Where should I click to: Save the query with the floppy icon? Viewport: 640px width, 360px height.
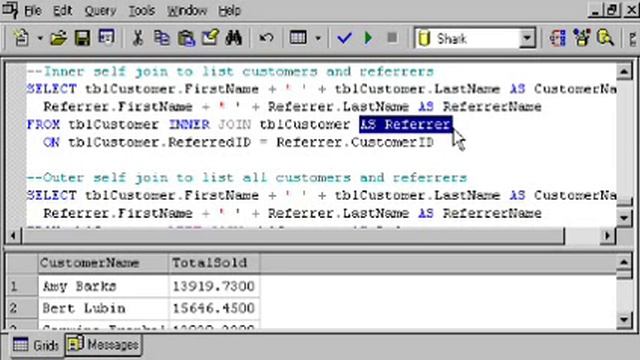point(82,38)
